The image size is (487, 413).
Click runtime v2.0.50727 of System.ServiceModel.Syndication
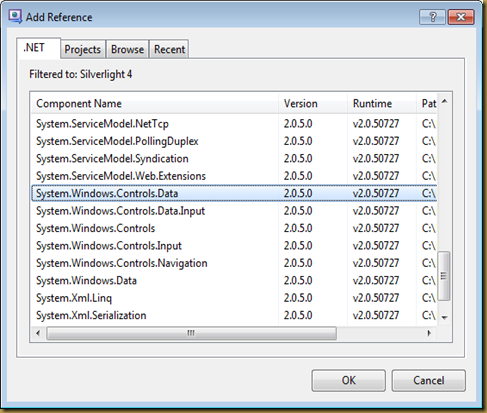coord(376,158)
